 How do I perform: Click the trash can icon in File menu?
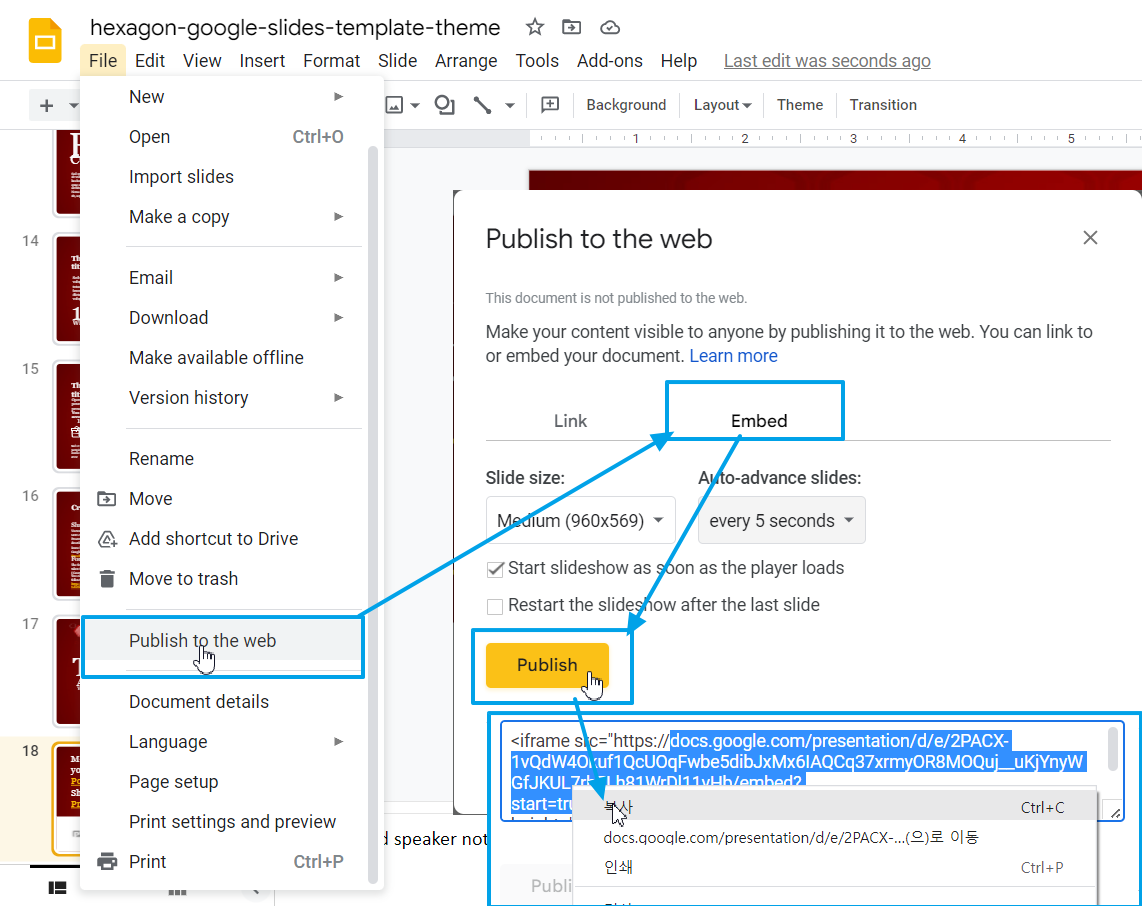(x=107, y=579)
